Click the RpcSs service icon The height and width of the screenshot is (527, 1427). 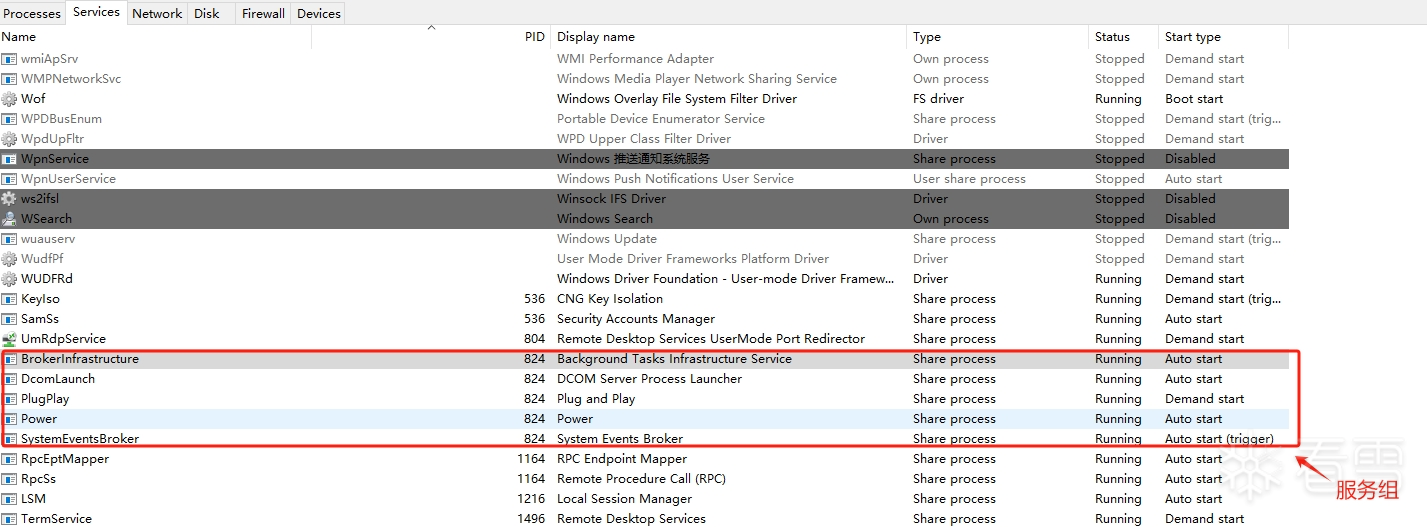(9, 479)
